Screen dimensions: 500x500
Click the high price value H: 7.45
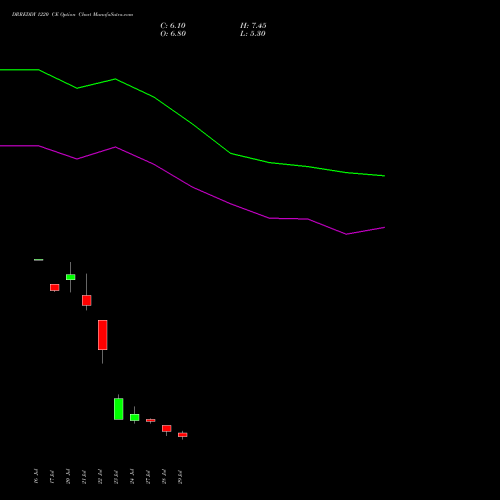[253, 26]
